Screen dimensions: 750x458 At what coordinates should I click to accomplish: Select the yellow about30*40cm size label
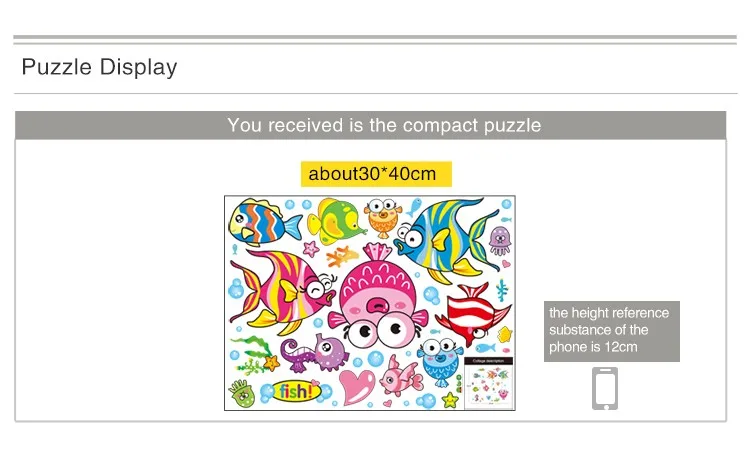tap(376, 174)
